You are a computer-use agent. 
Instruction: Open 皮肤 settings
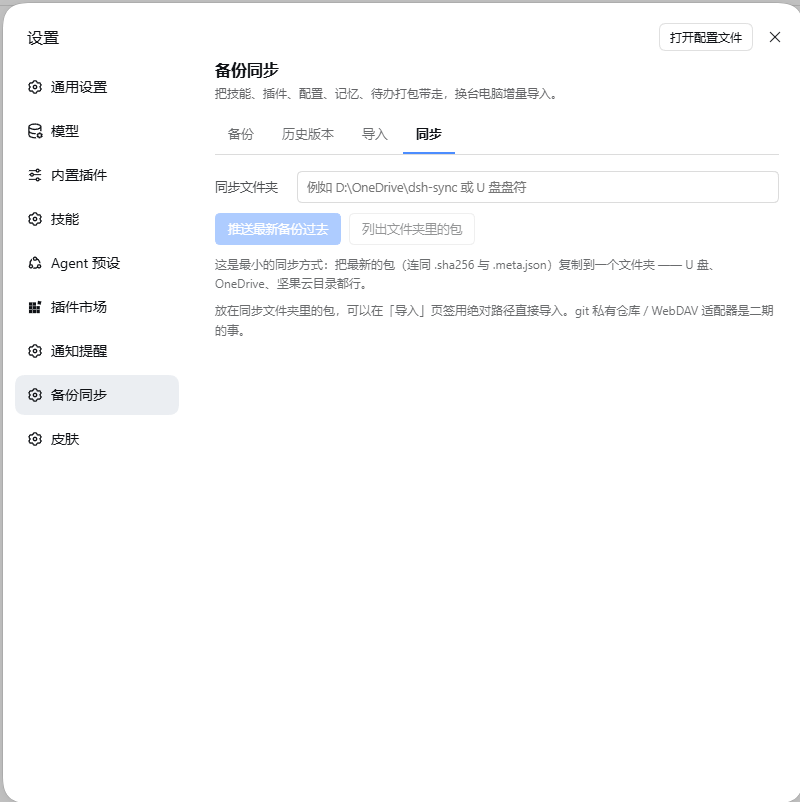(x=97, y=439)
